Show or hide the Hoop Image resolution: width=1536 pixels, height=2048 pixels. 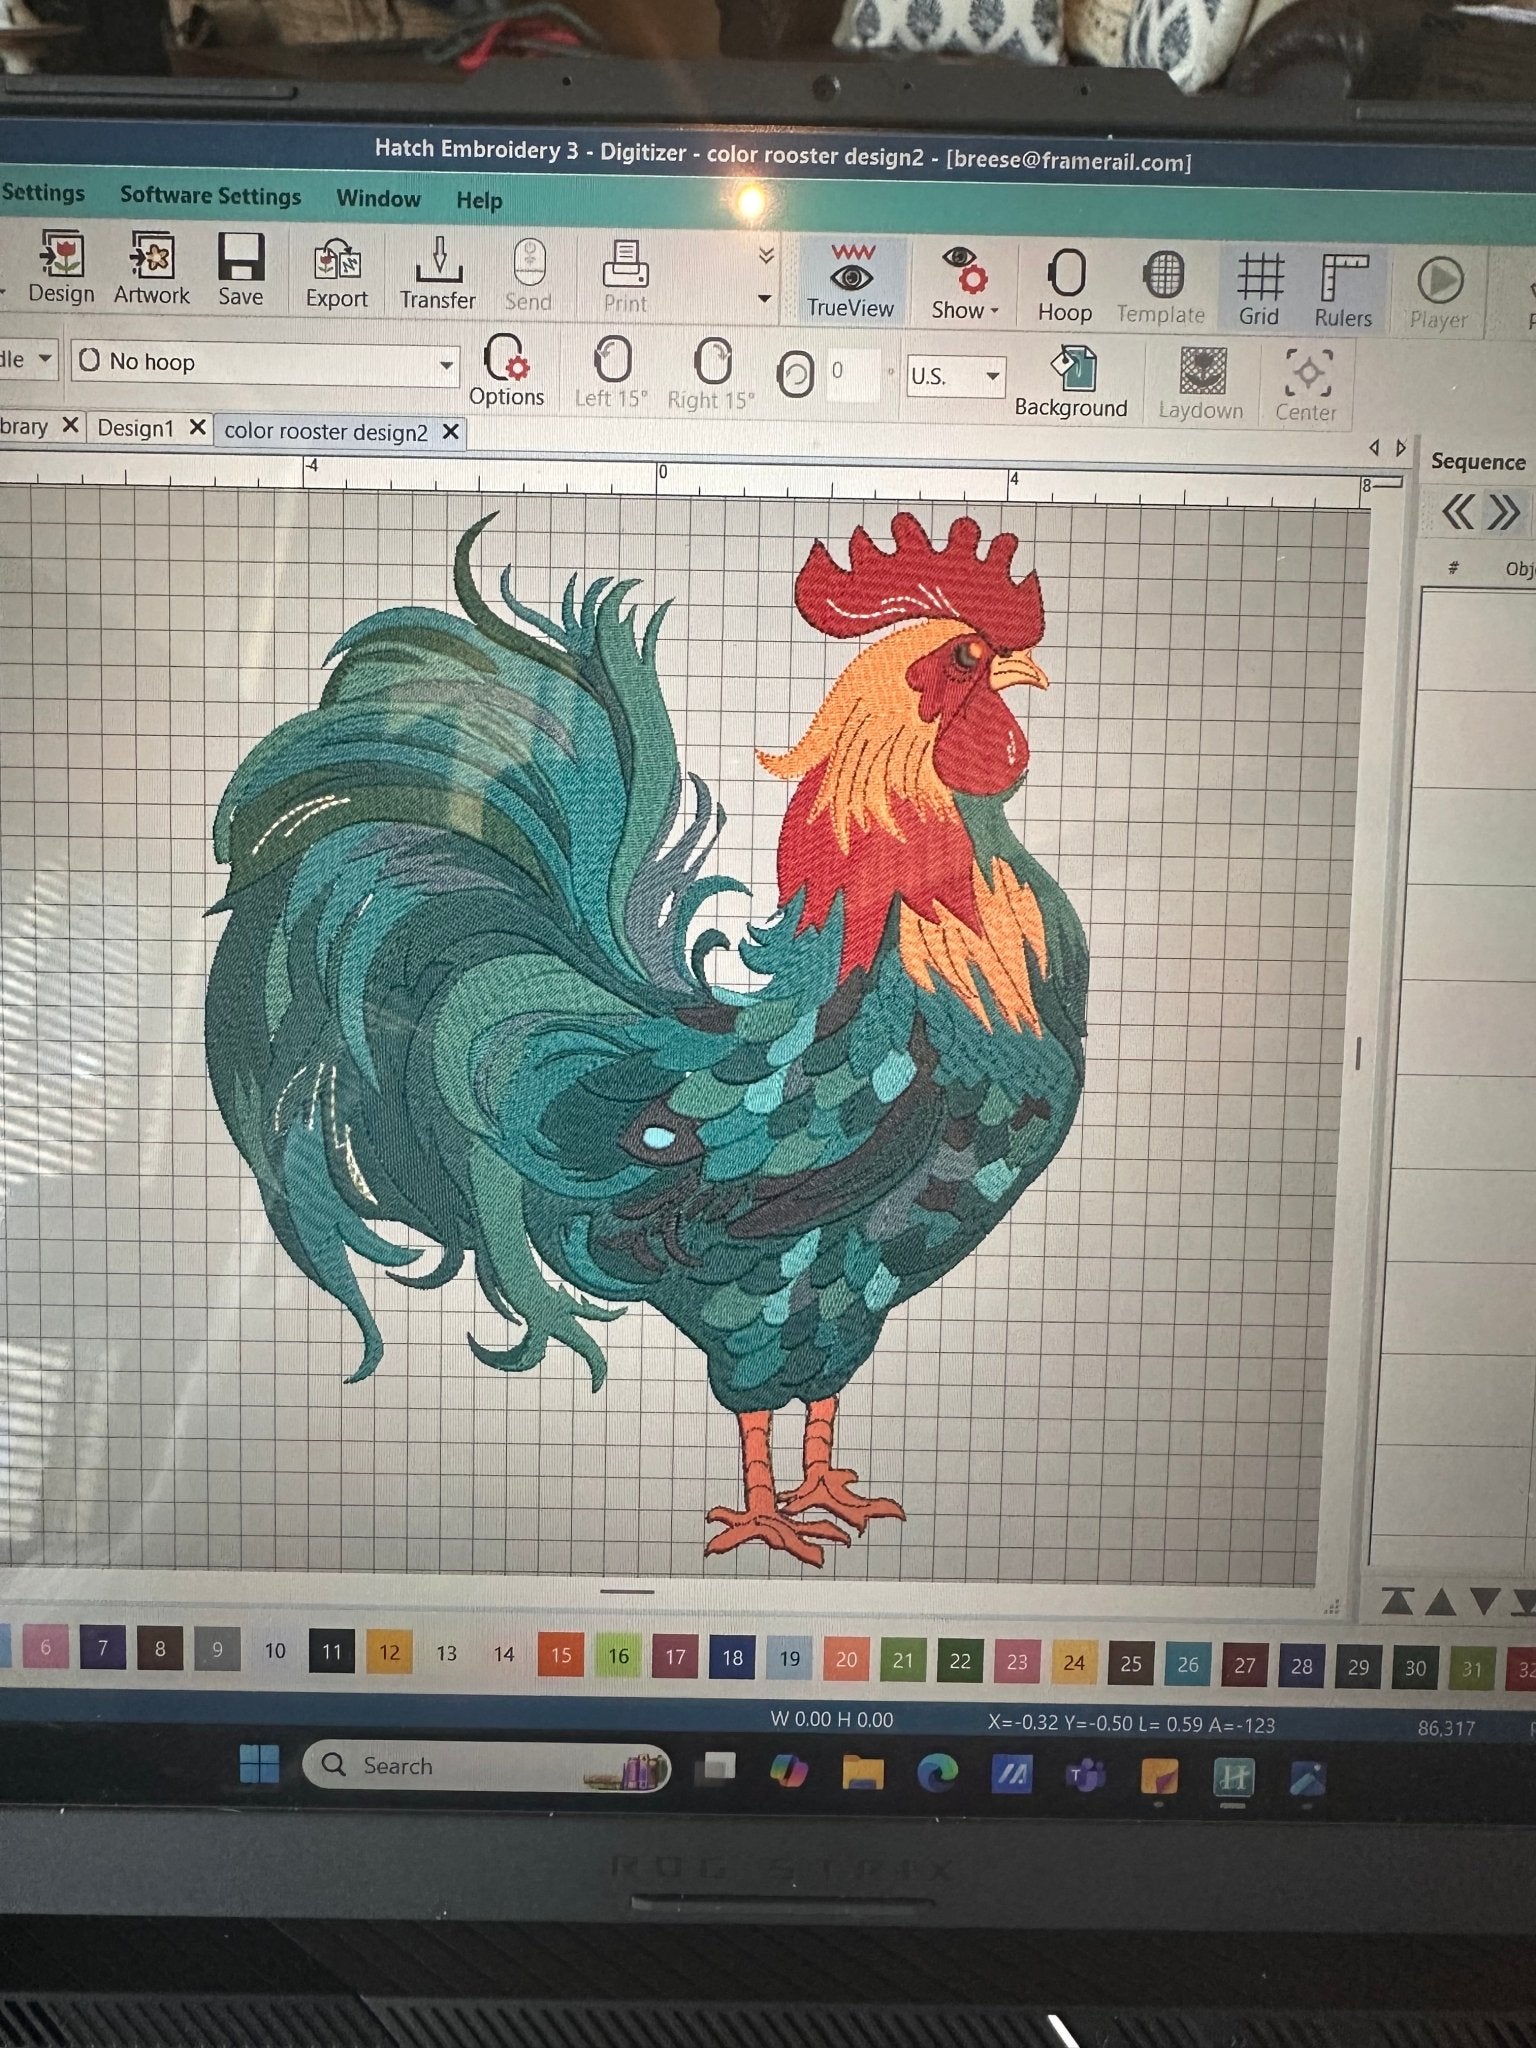tap(1065, 285)
